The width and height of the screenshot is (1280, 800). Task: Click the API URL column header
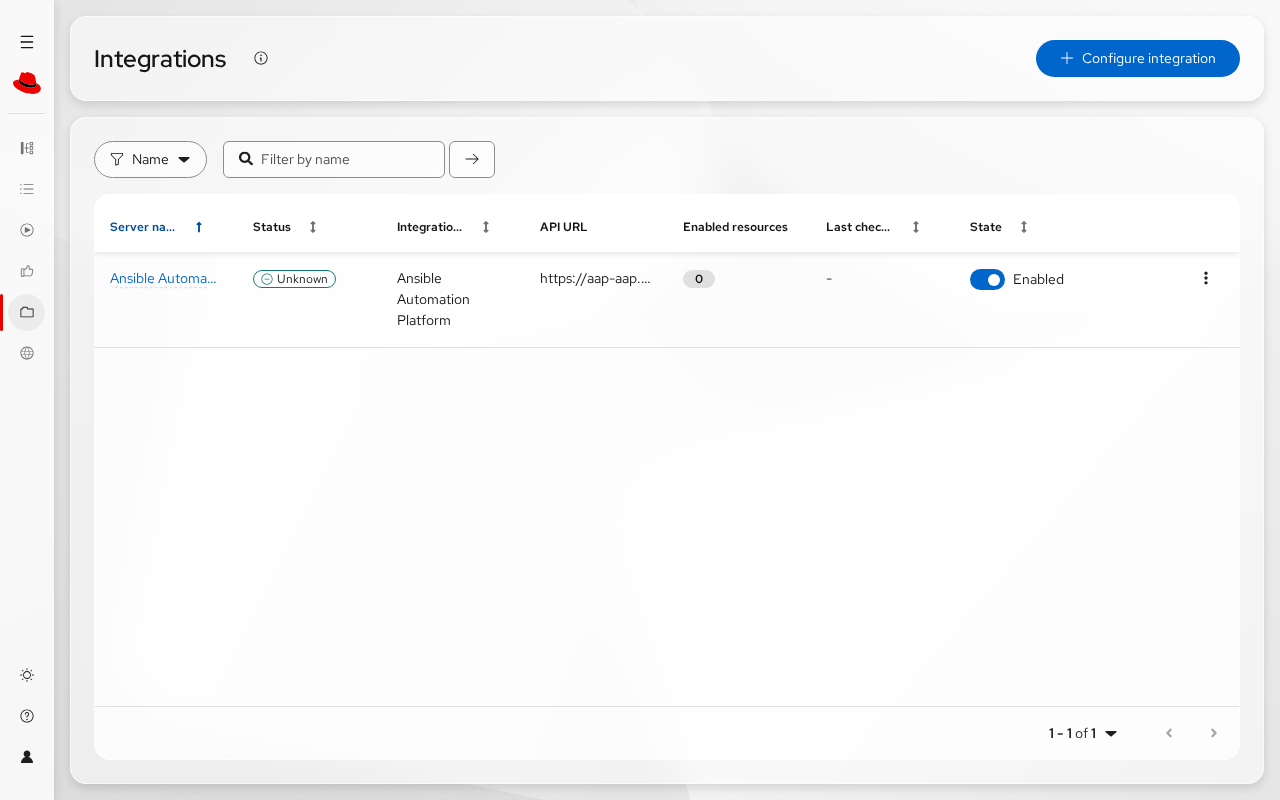click(x=563, y=227)
